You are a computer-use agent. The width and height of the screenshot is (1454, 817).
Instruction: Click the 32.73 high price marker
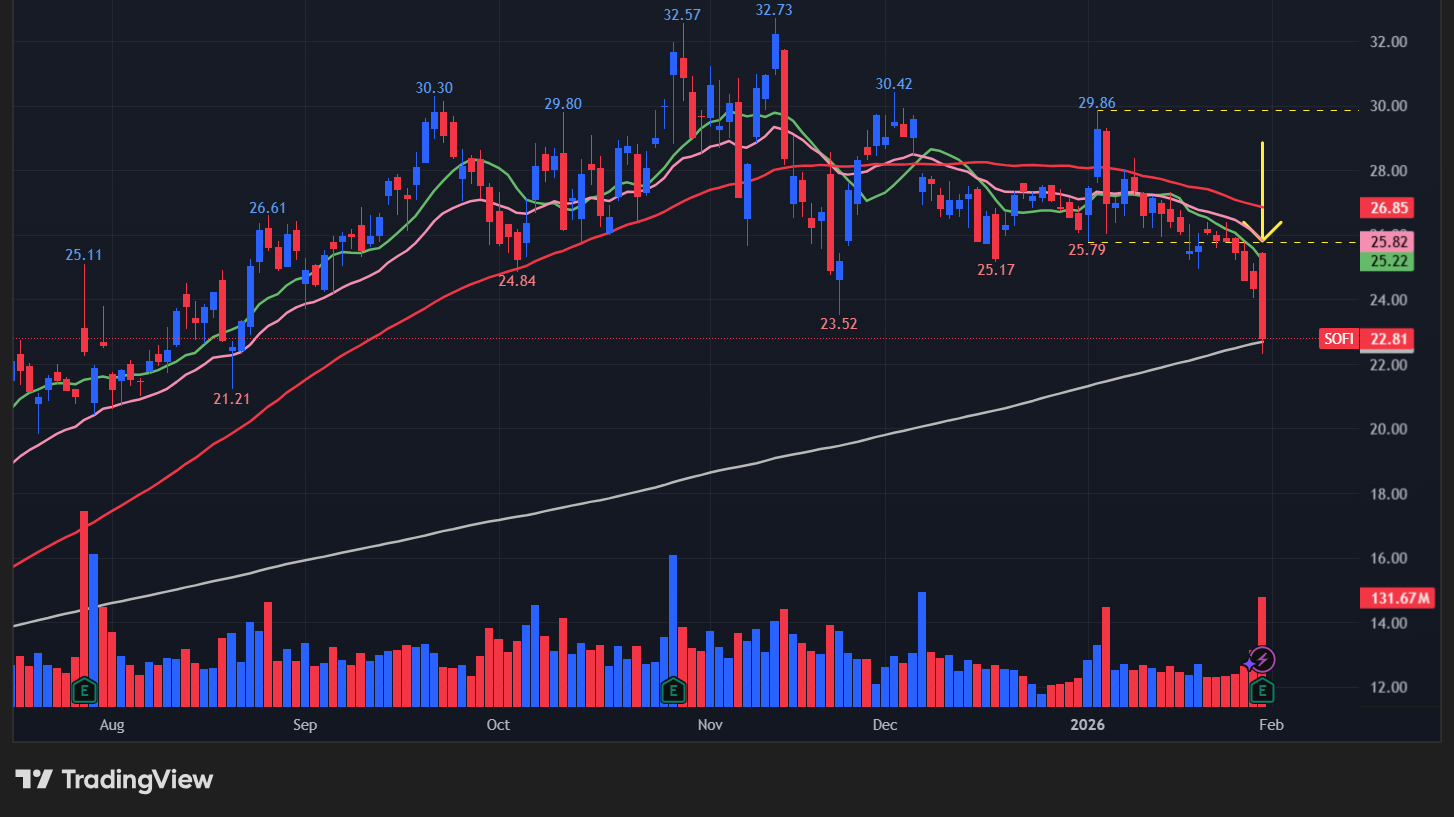[x=774, y=10]
